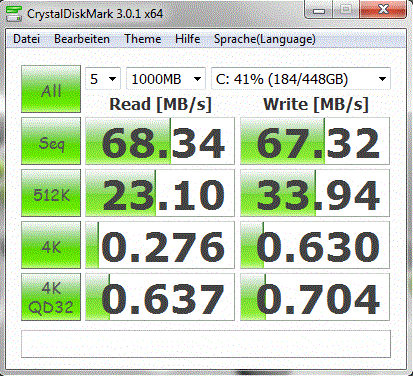413x376 pixels.
Task: Click the empty comment field at the bottom
Action: 206,344
